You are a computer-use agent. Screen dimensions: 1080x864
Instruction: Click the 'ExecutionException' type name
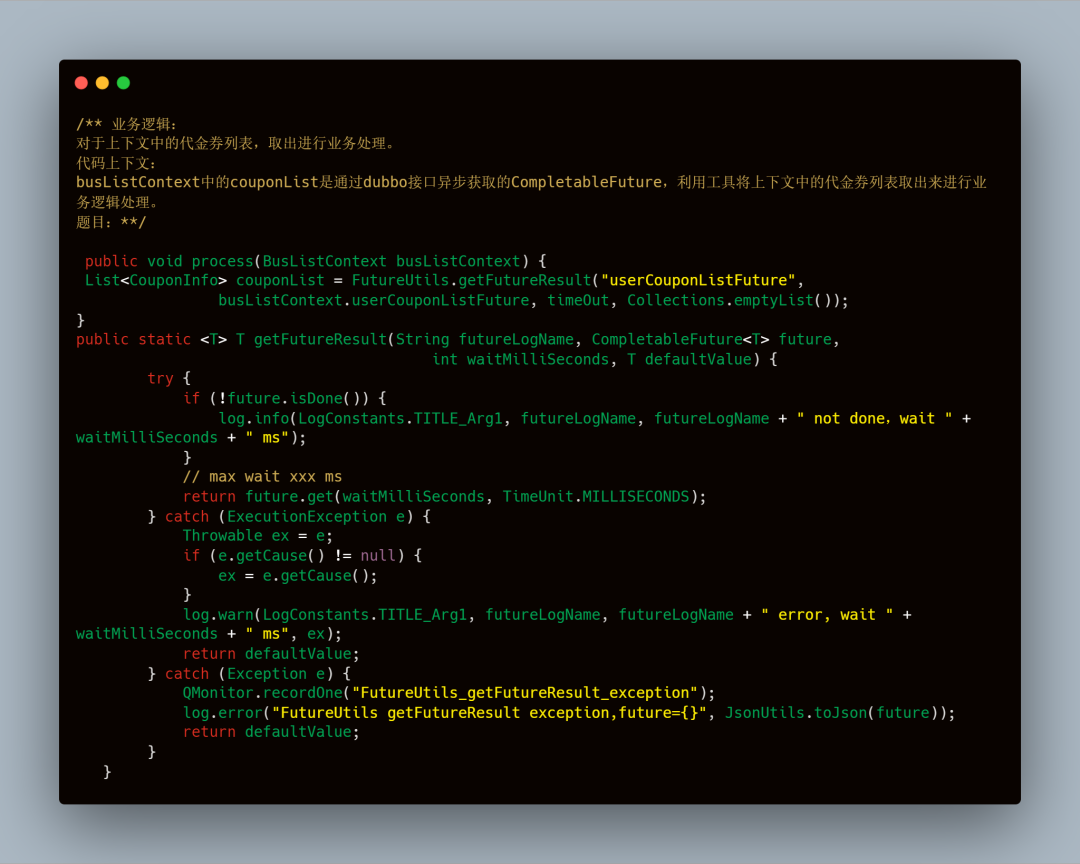click(307, 517)
